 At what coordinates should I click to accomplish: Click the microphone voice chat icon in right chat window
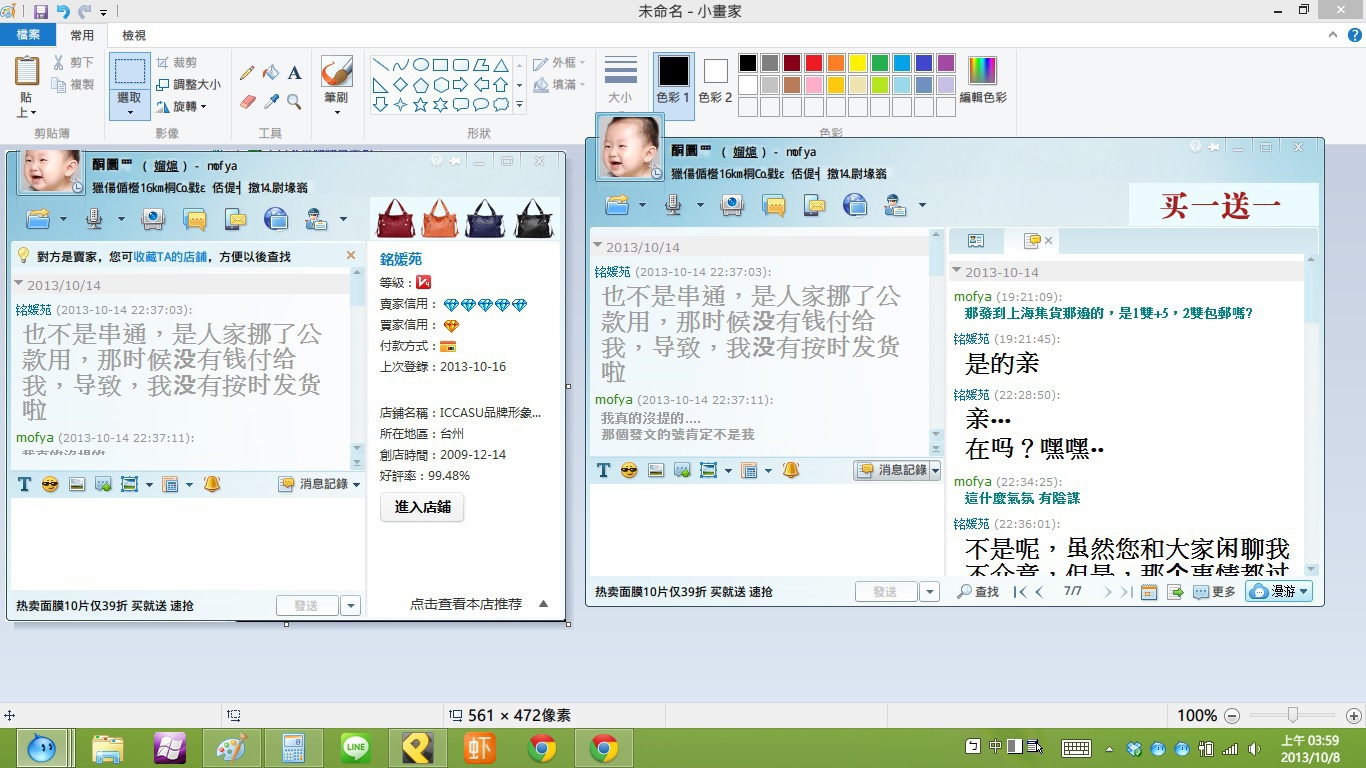pyautogui.click(x=674, y=206)
